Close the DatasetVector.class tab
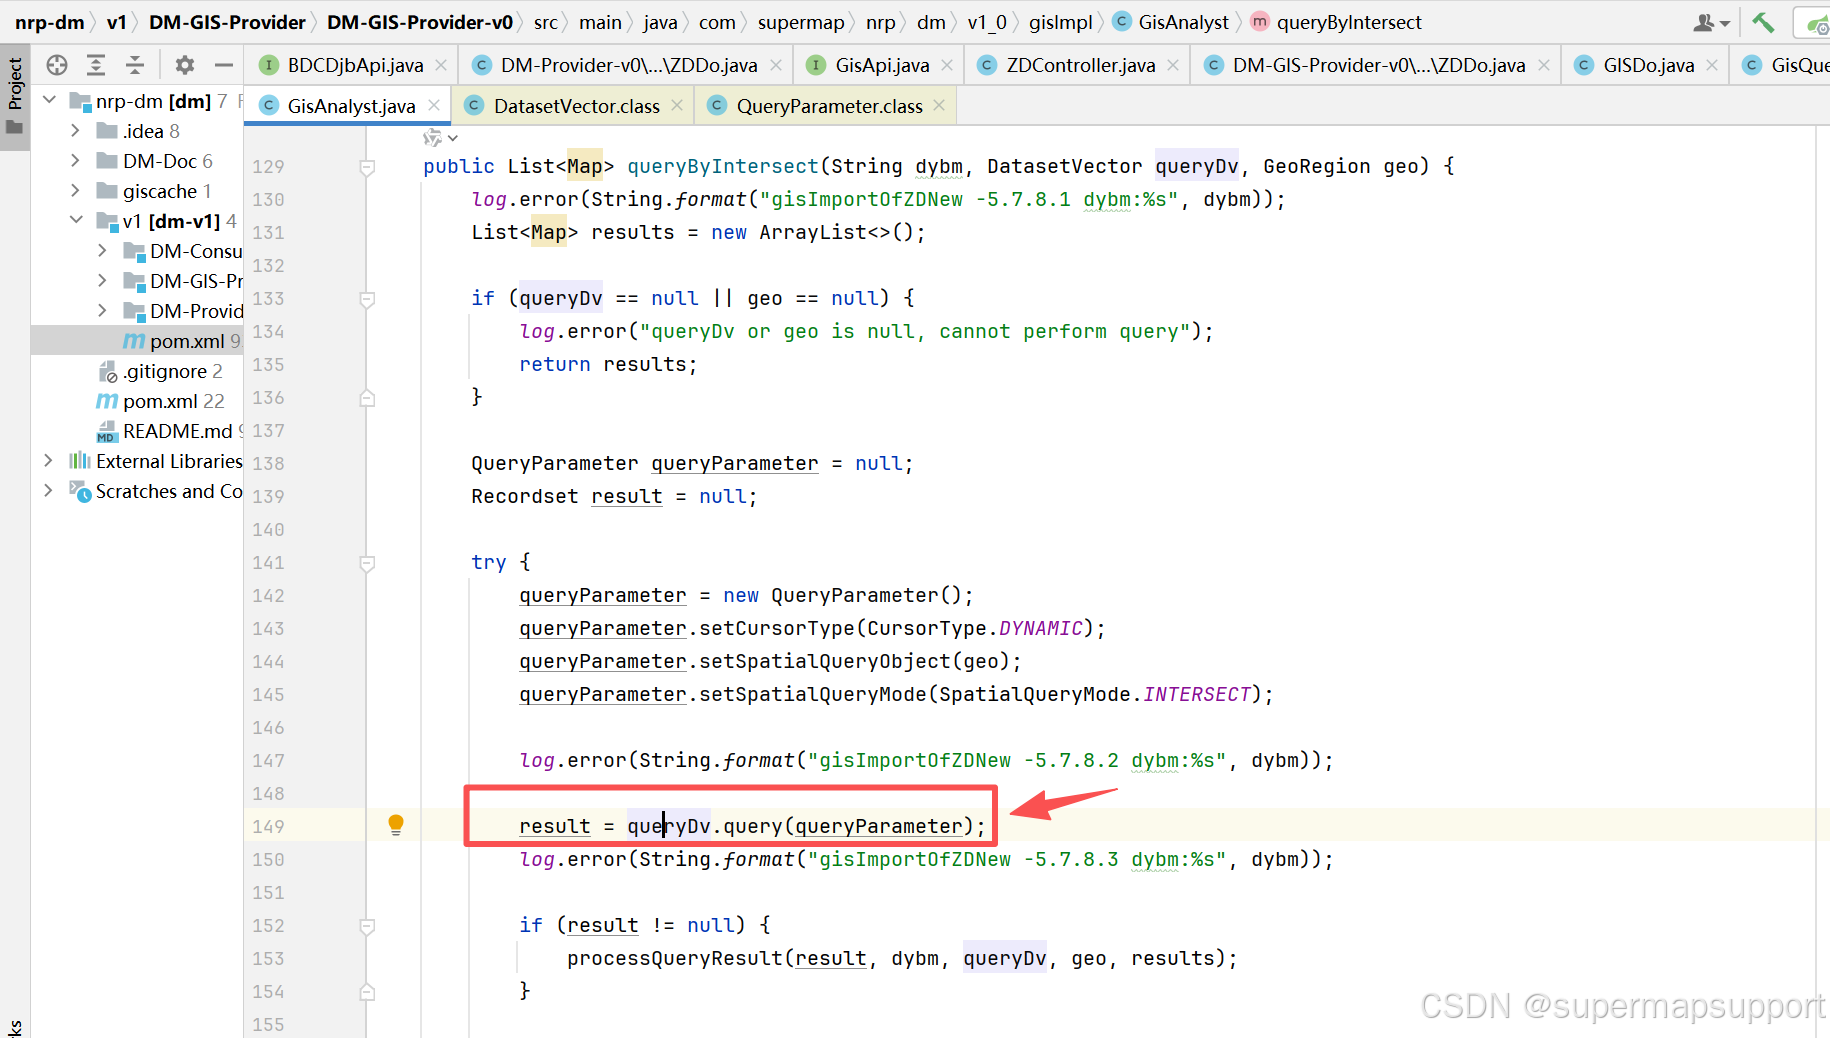This screenshot has width=1830, height=1038. pos(677,105)
